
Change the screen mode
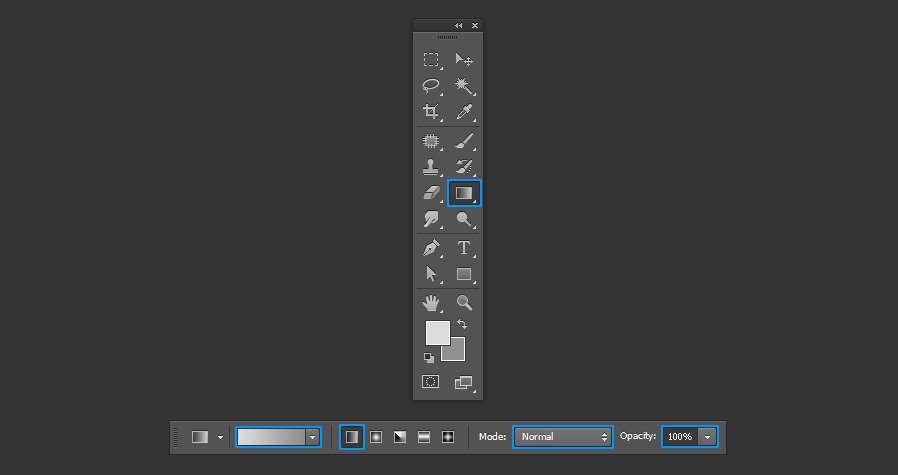coord(464,382)
